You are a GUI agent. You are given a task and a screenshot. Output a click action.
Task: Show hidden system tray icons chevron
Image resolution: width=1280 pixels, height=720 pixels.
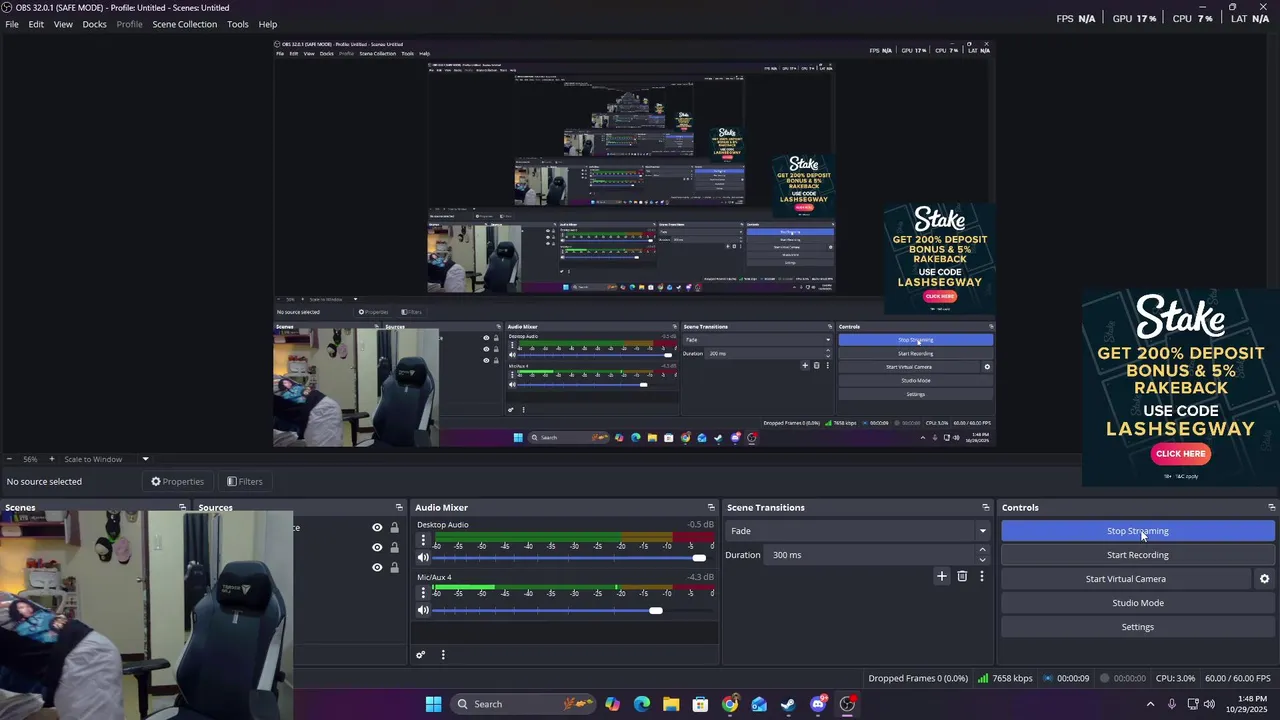(x=1150, y=704)
